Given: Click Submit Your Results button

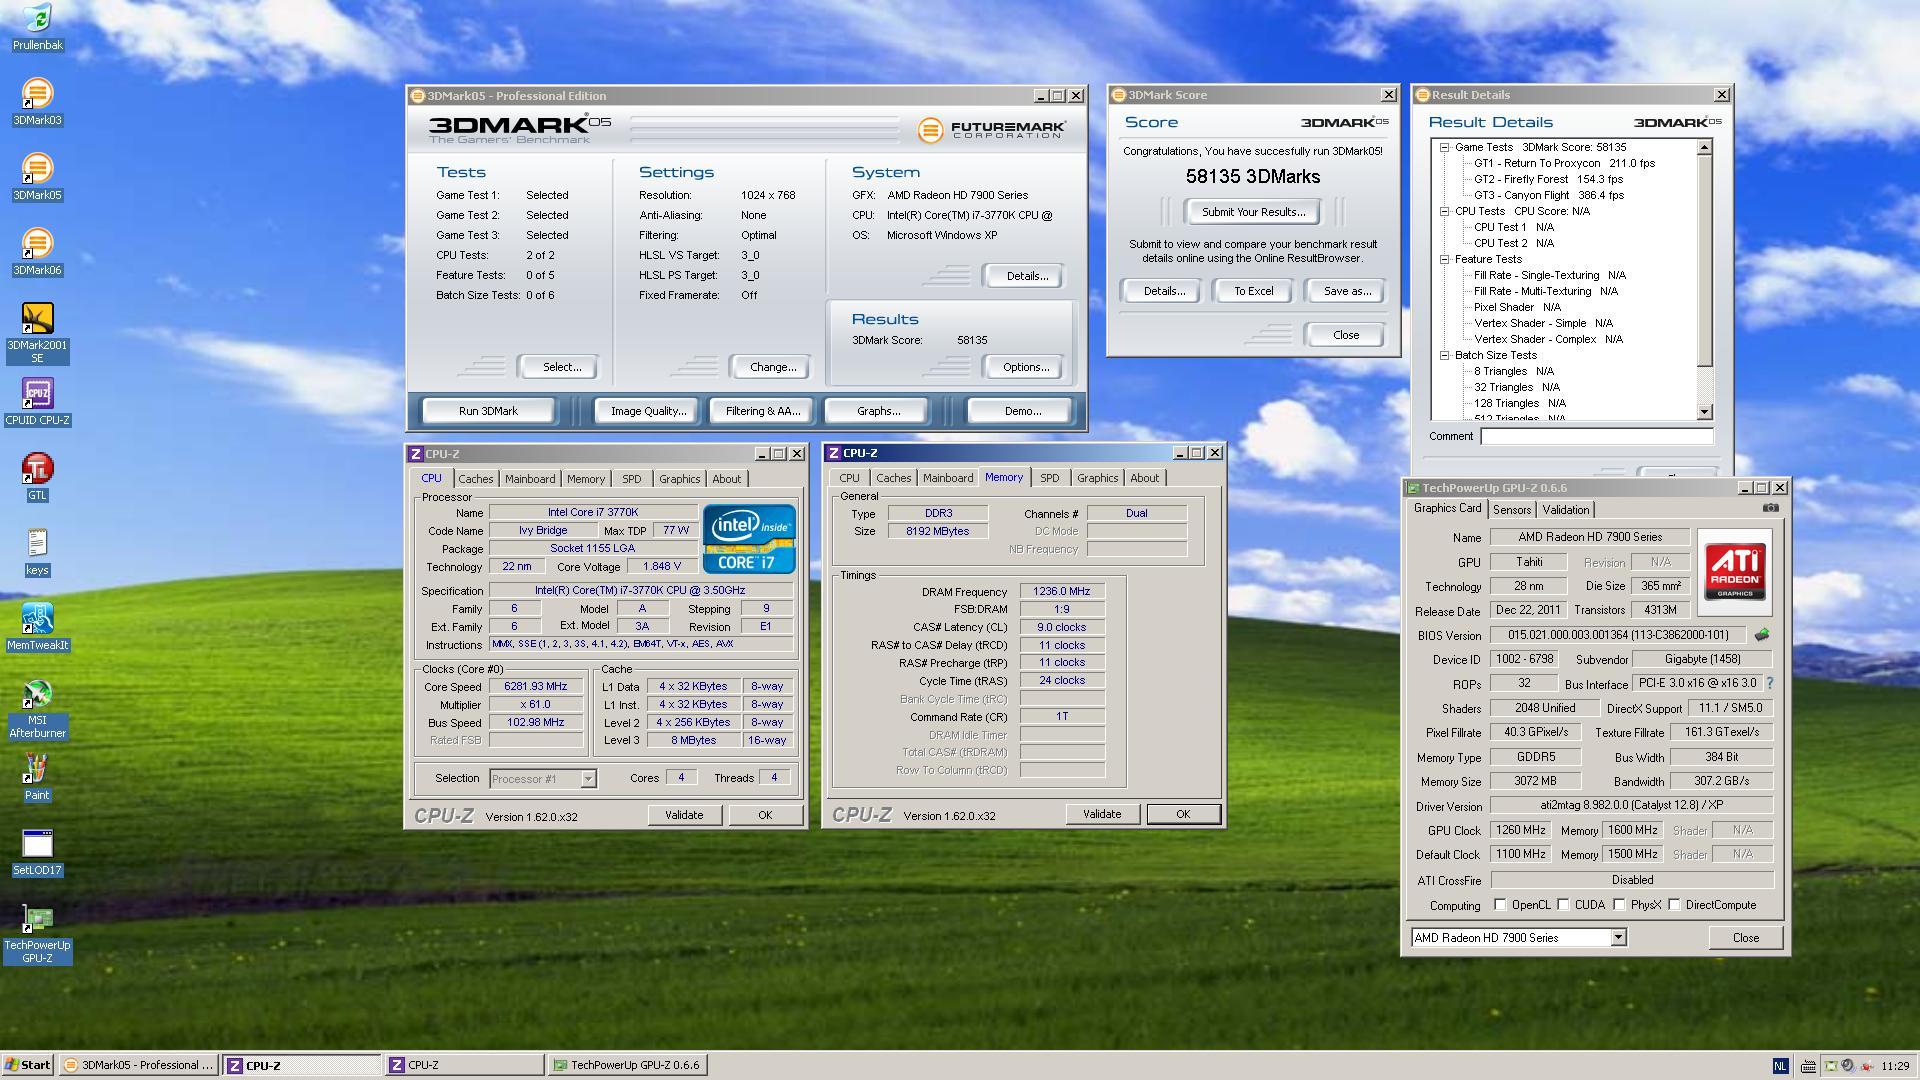Looking at the screenshot, I should pos(1253,212).
